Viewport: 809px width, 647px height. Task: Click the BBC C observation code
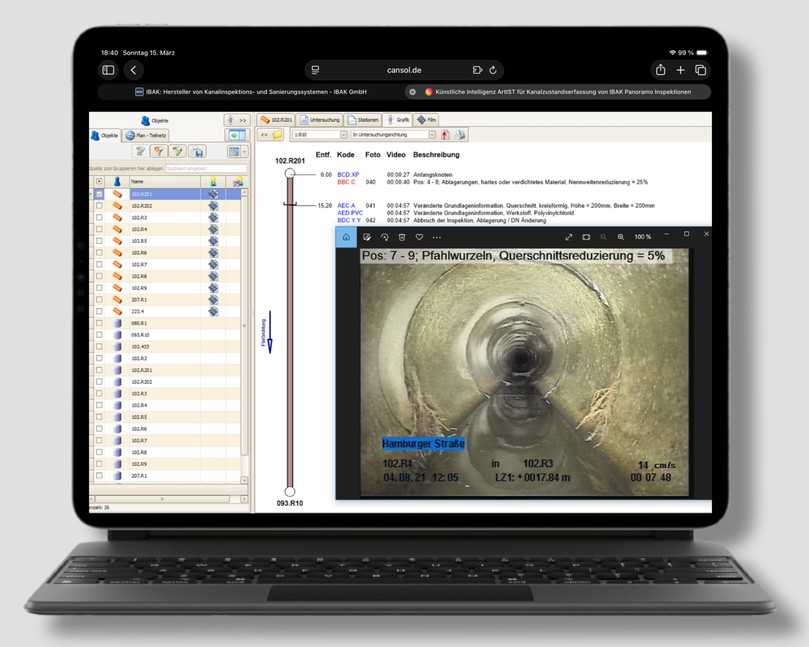(346, 182)
